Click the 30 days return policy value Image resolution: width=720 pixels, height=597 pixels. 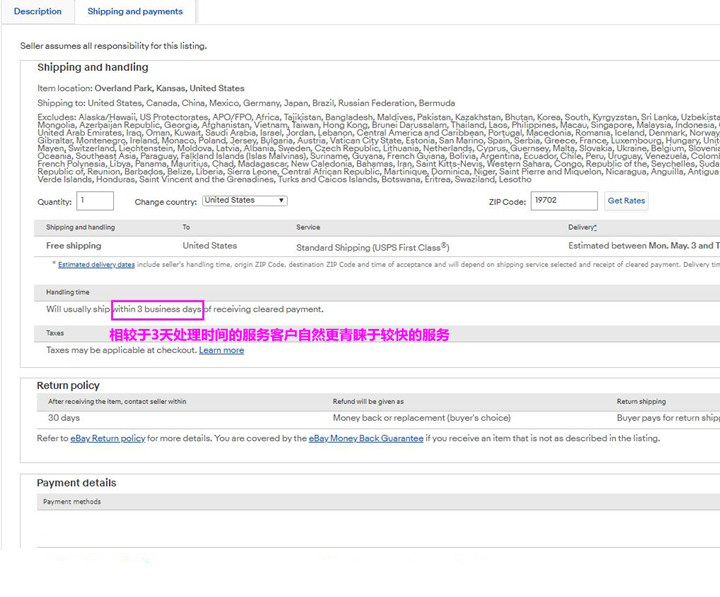(64, 418)
